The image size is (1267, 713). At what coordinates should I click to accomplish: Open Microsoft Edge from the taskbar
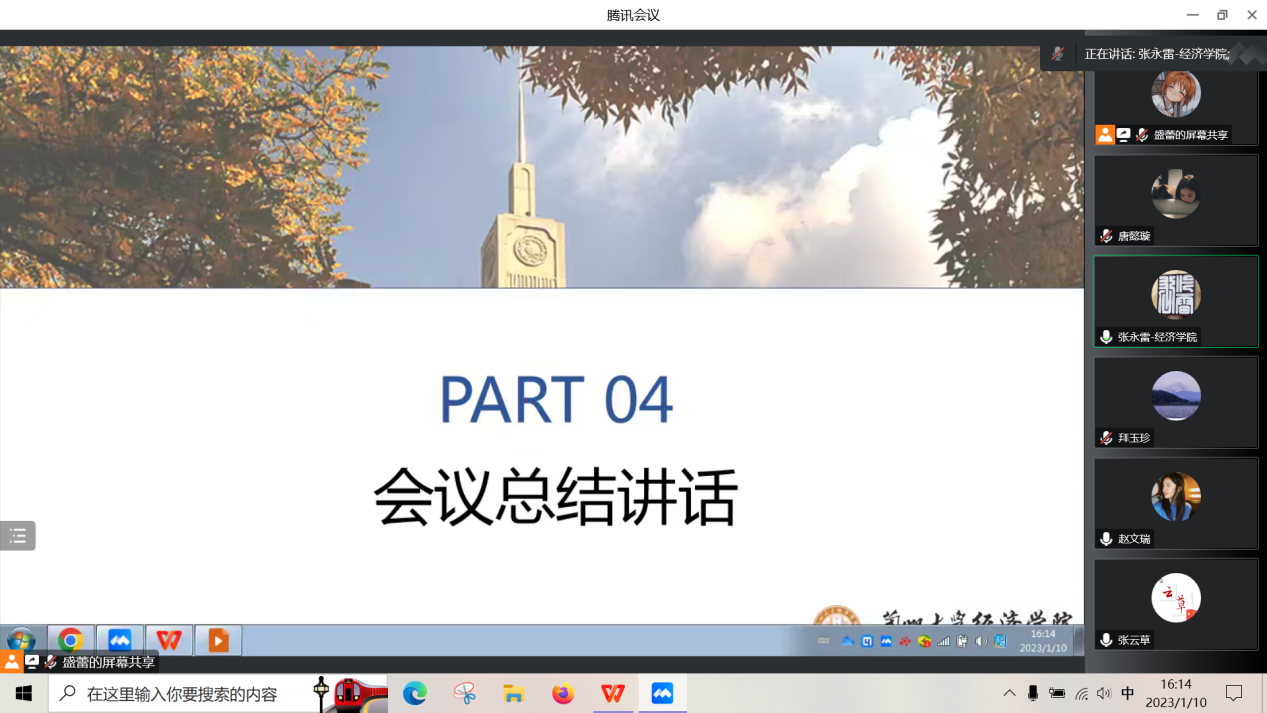(415, 693)
